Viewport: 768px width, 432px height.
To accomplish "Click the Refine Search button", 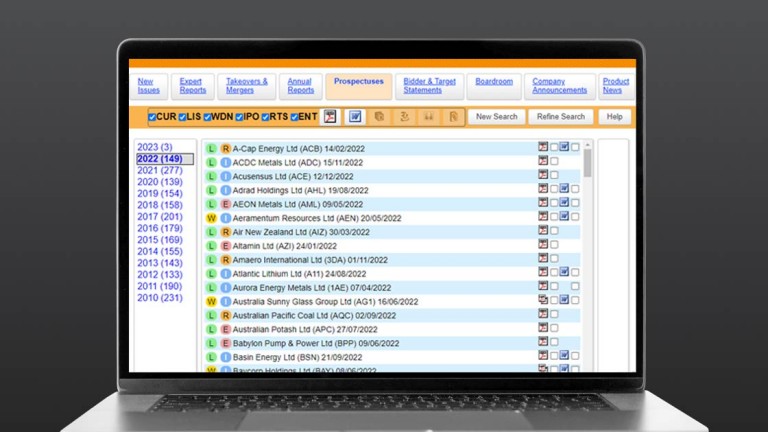I will click(561, 117).
